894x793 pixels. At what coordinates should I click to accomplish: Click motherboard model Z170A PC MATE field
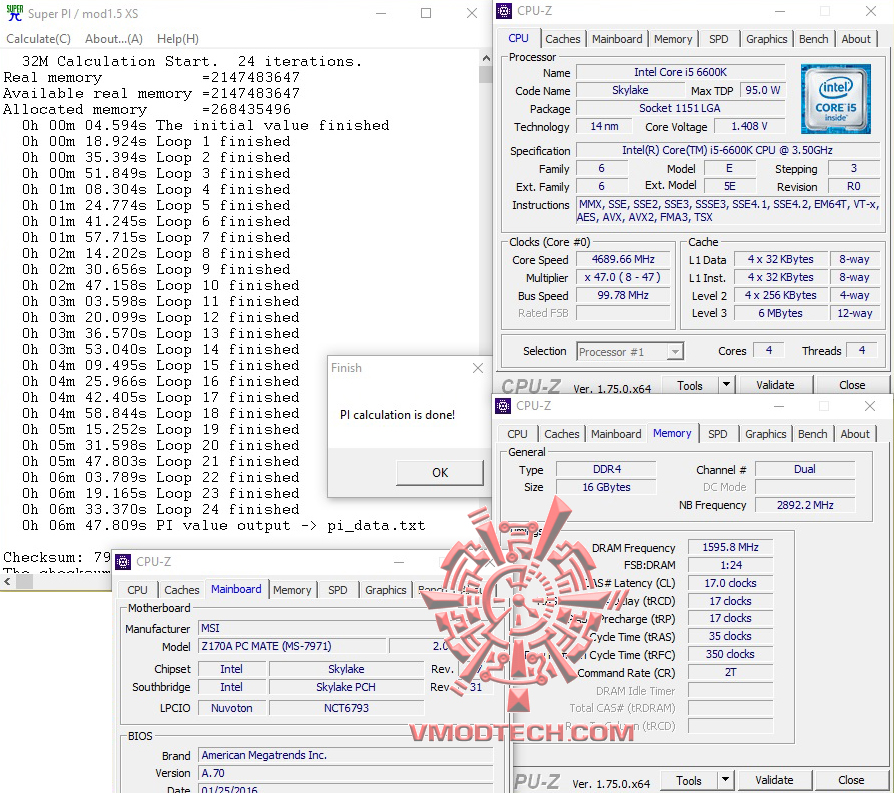point(292,646)
